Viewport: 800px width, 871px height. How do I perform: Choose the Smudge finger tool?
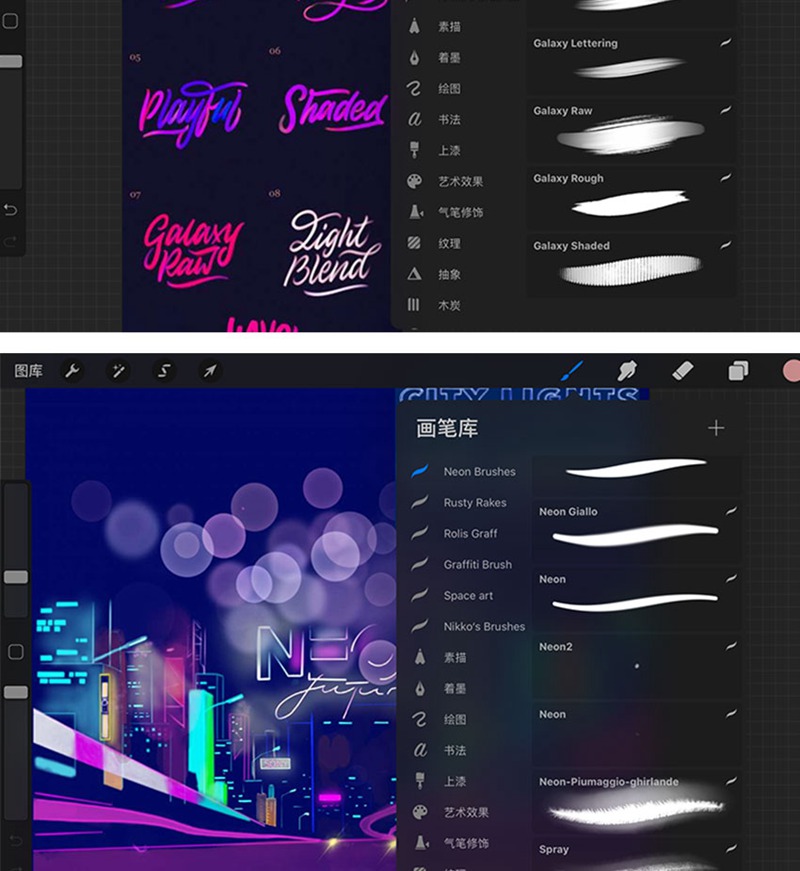[x=628, y=371]
